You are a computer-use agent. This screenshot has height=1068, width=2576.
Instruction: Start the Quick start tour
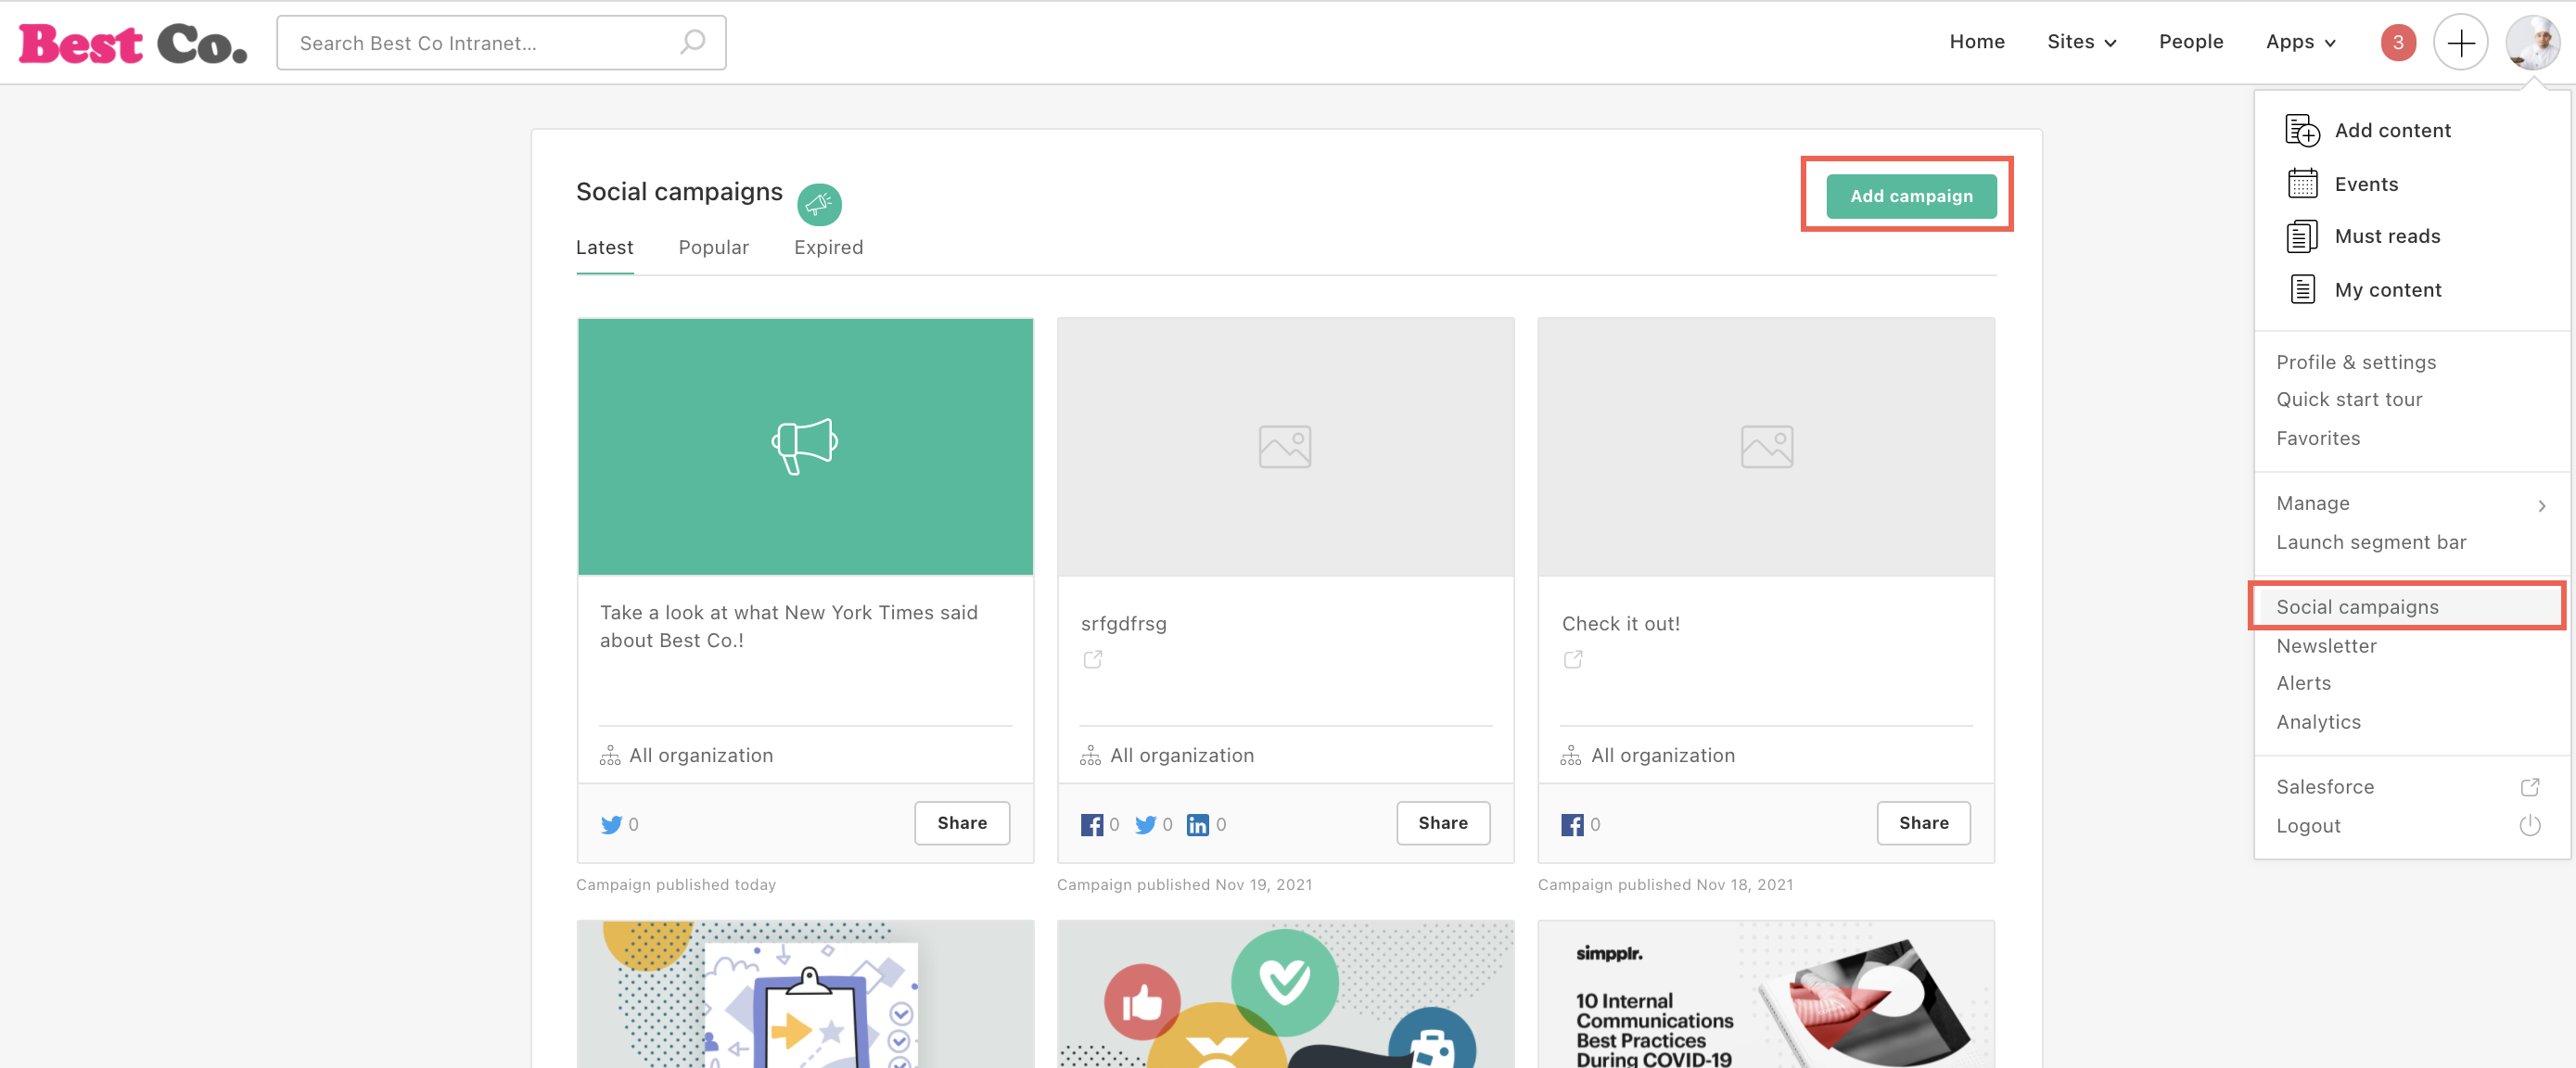coord(2349,399)
